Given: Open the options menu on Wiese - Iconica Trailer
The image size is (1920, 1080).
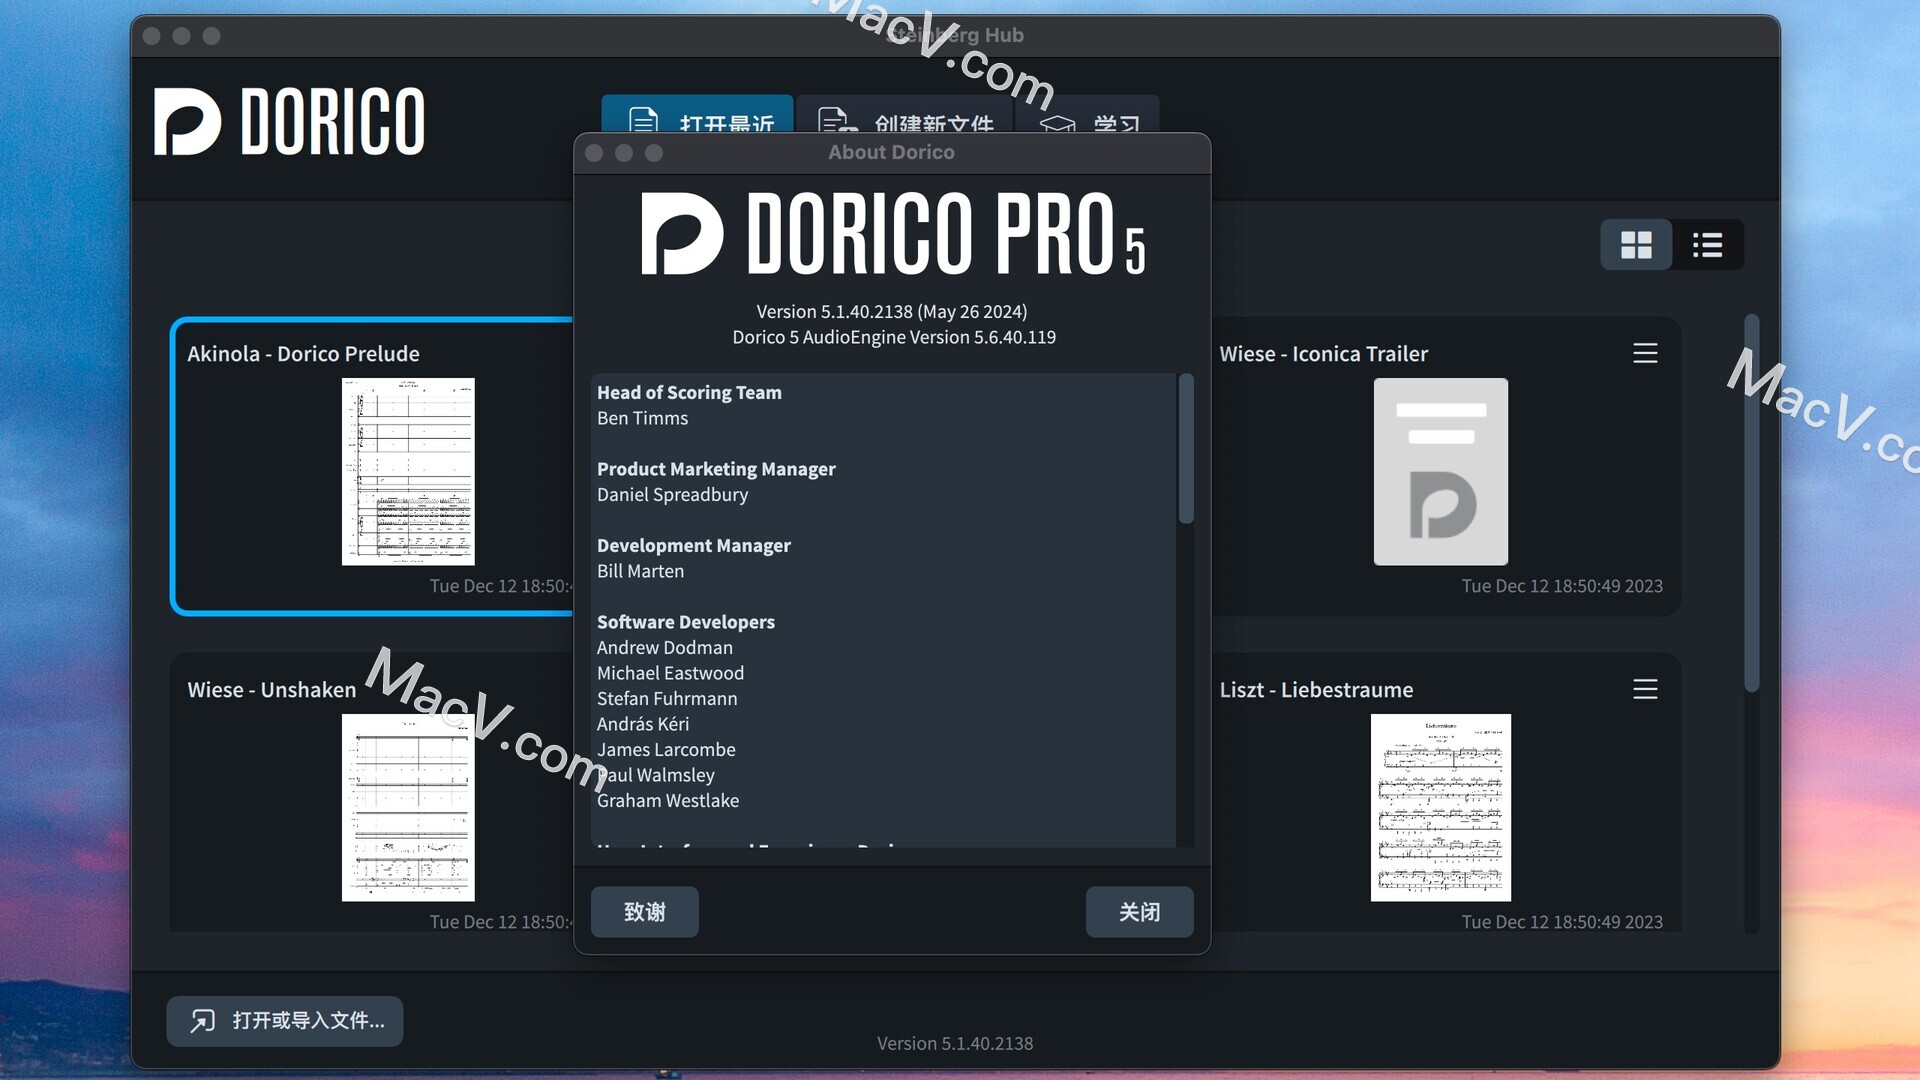Looking at the screenshot, I should tap(1645, 352).
